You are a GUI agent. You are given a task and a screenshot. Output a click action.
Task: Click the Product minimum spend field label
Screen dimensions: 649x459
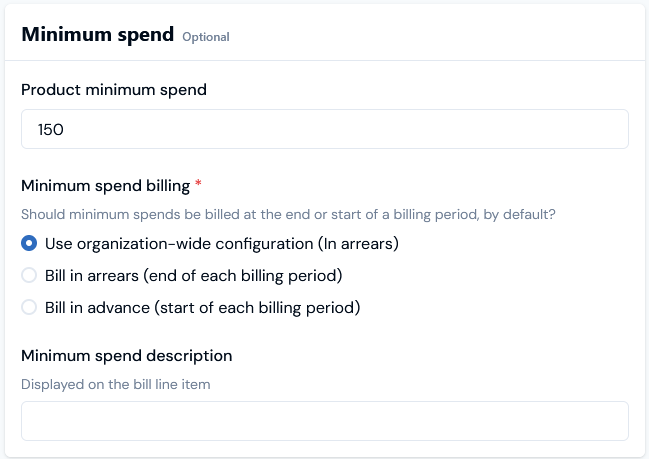coord(114,90)
